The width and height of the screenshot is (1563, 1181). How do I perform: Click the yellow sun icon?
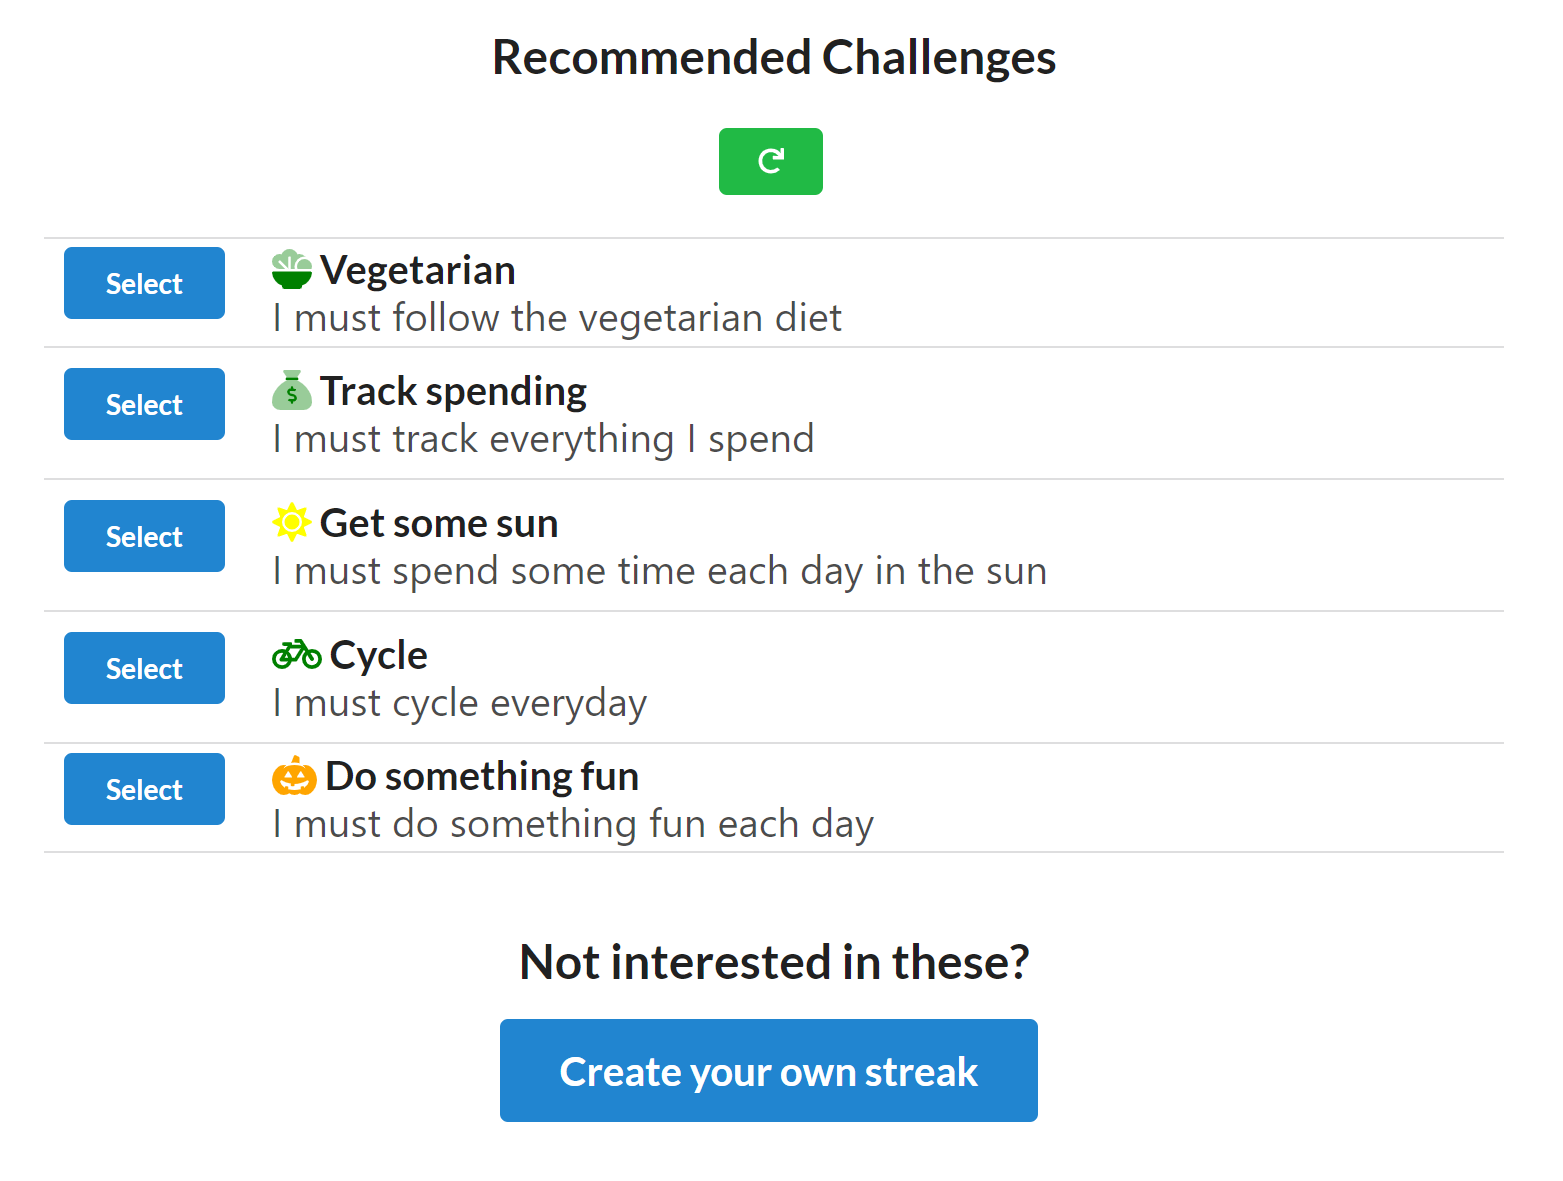click(x=292, y=522)
